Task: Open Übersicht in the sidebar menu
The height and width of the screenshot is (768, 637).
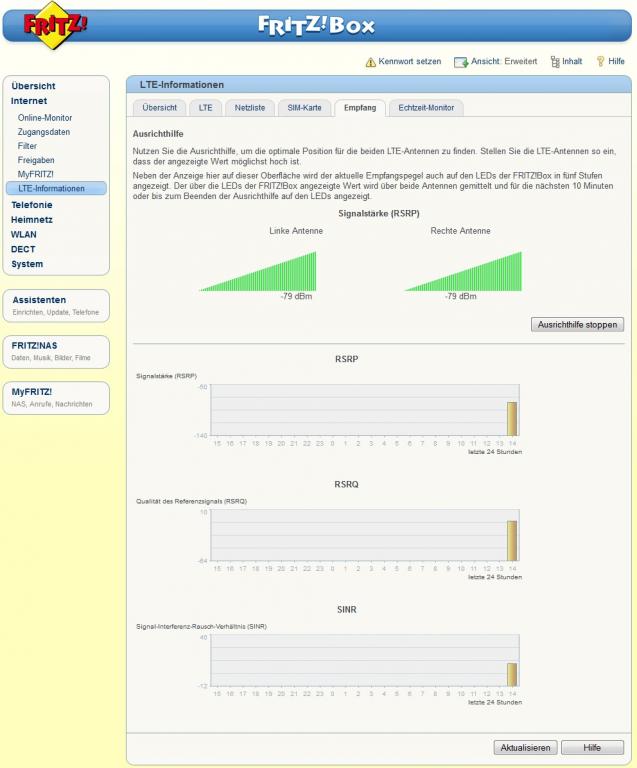Action: [33, 86]
